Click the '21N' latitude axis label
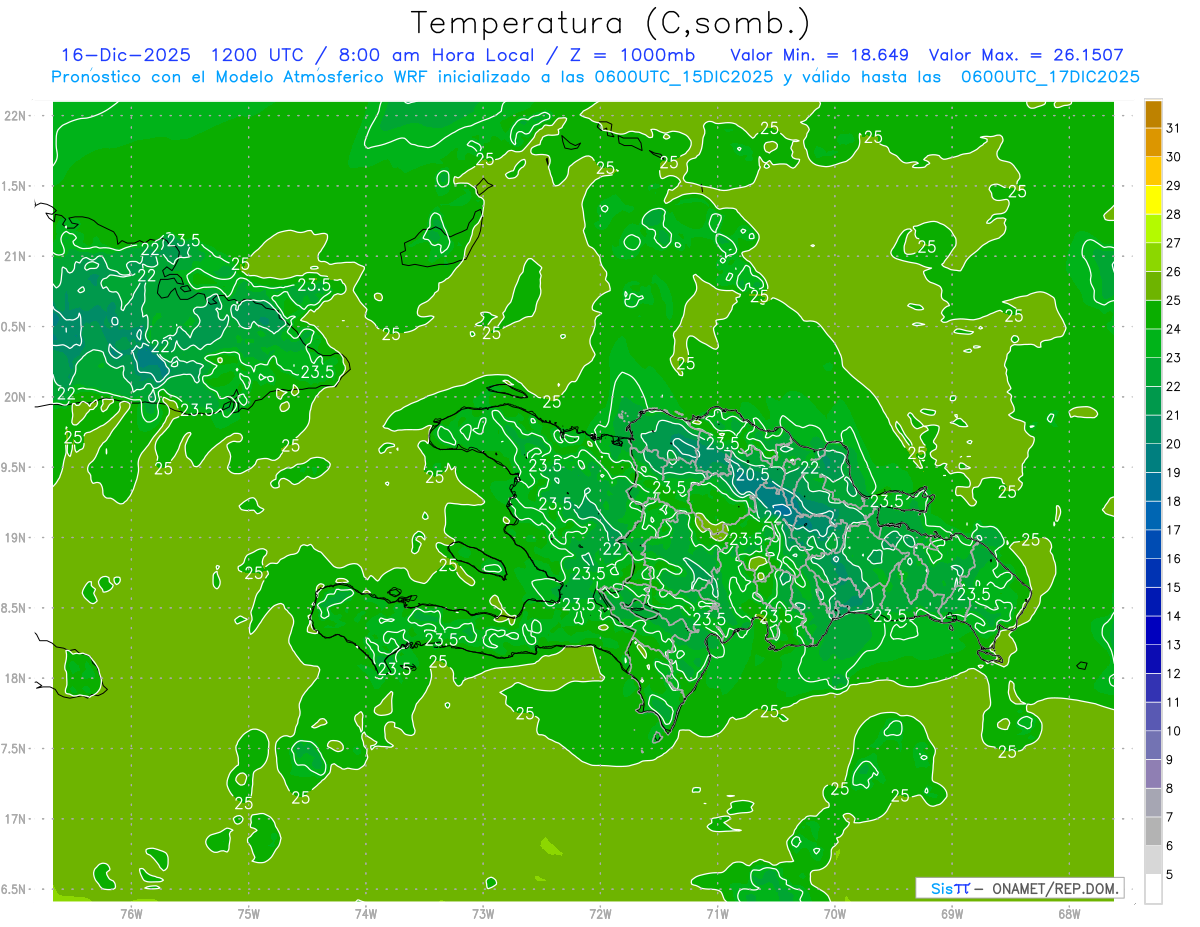The height and width of the screenshot is (927, 1200). tap(15, 256)
